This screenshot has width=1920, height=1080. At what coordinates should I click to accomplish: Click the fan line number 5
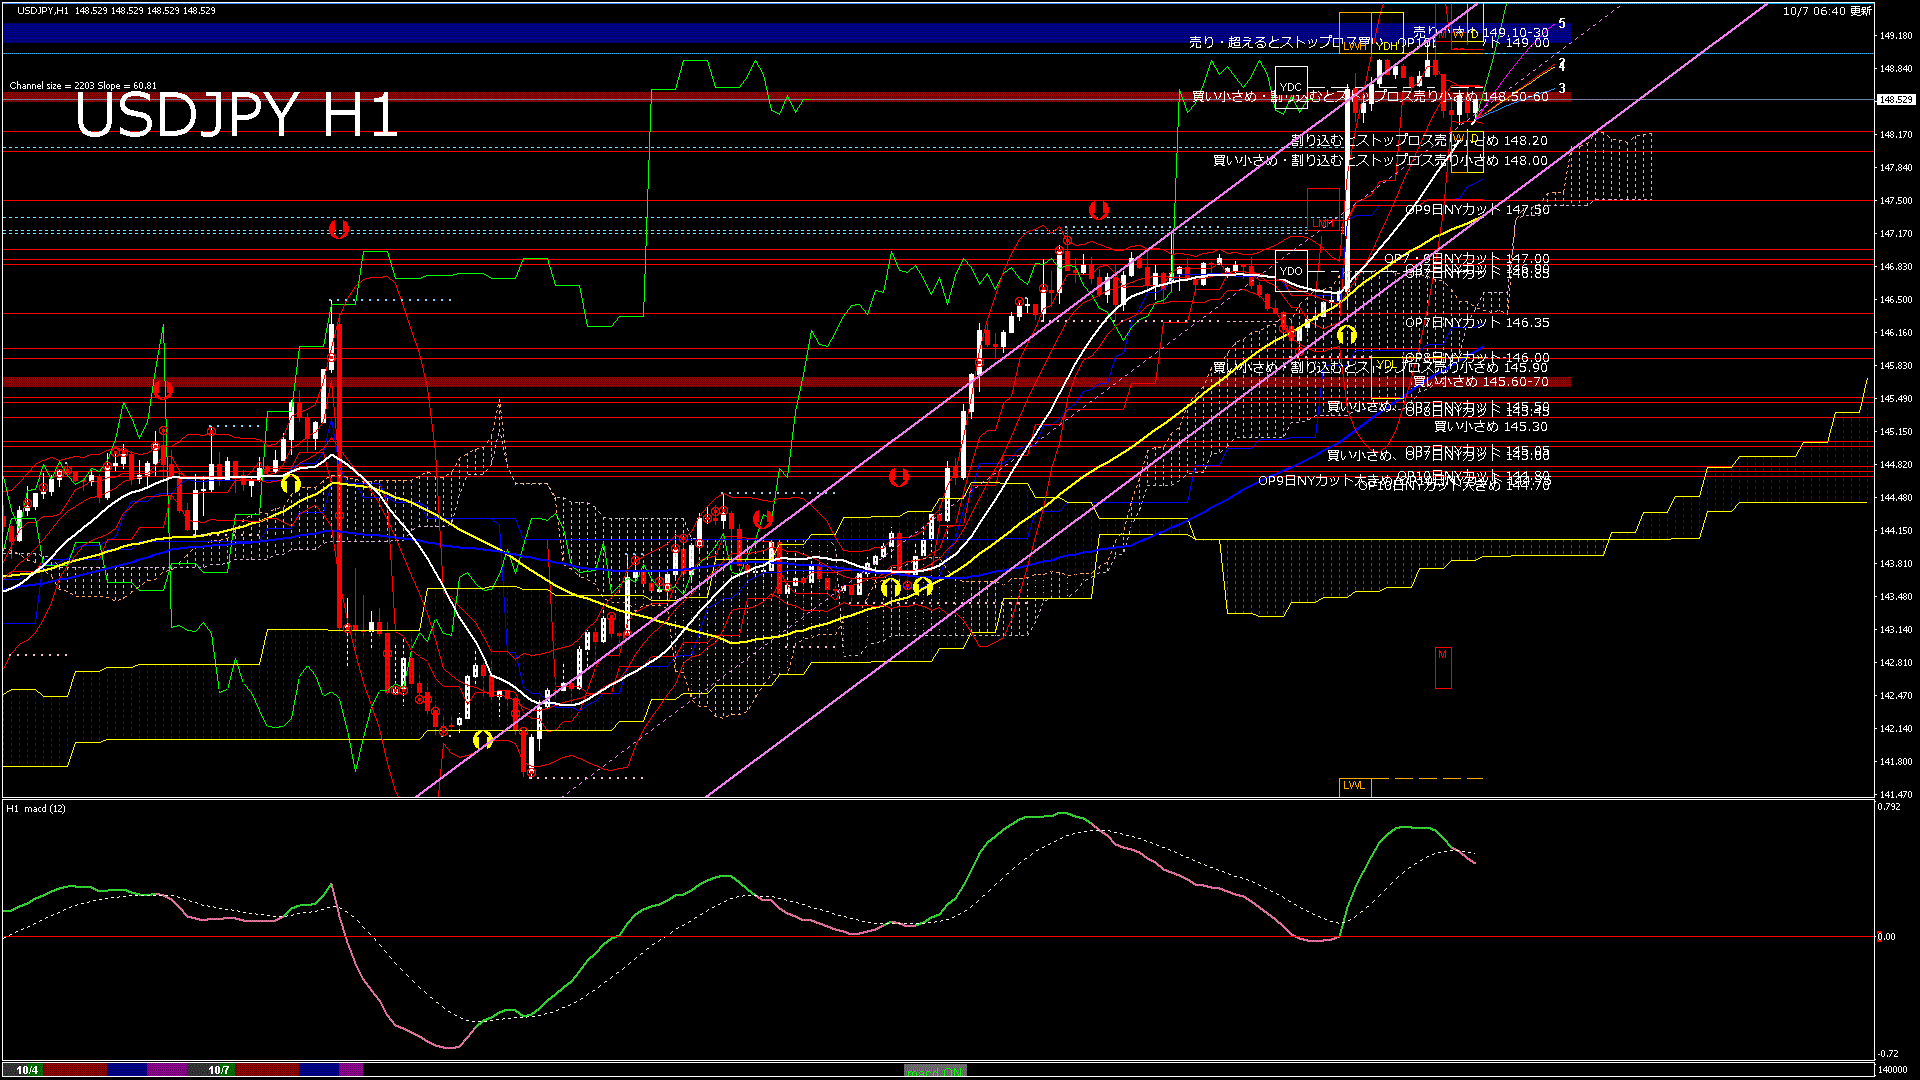point(1562,24)
